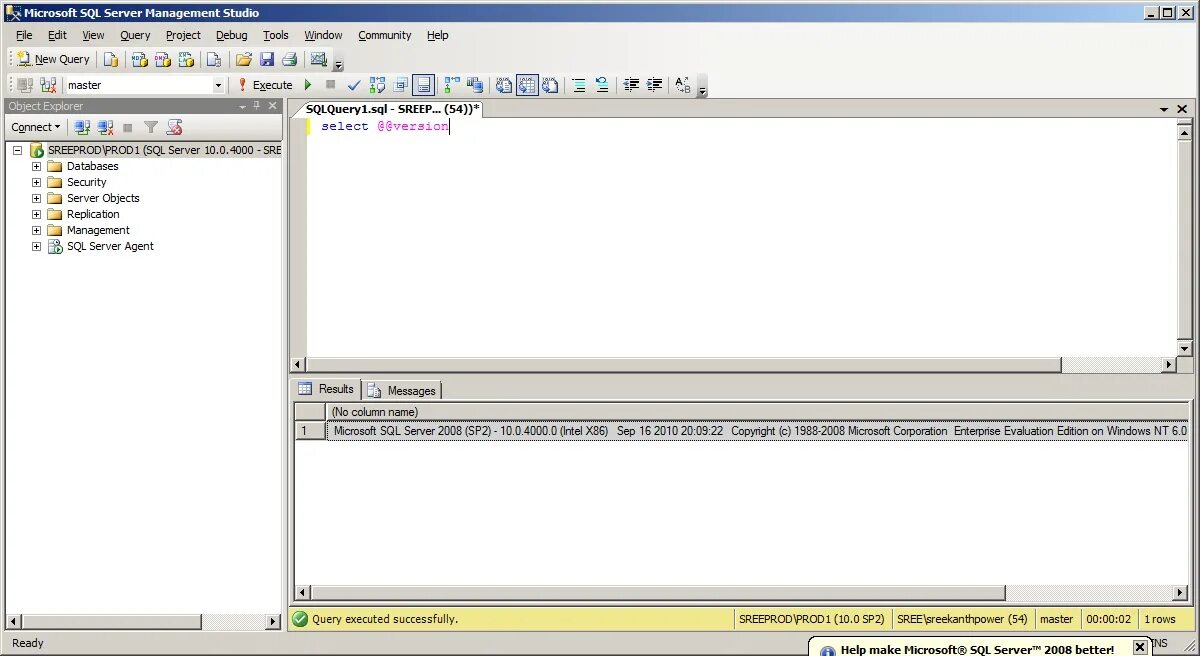Toggle IntelliSense Enabled
This screenshot has width=1200, height=656.
click(423, 85)
